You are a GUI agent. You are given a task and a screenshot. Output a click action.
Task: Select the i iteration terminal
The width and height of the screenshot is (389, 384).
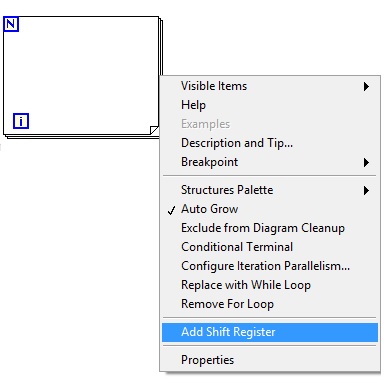click(21, 121)
